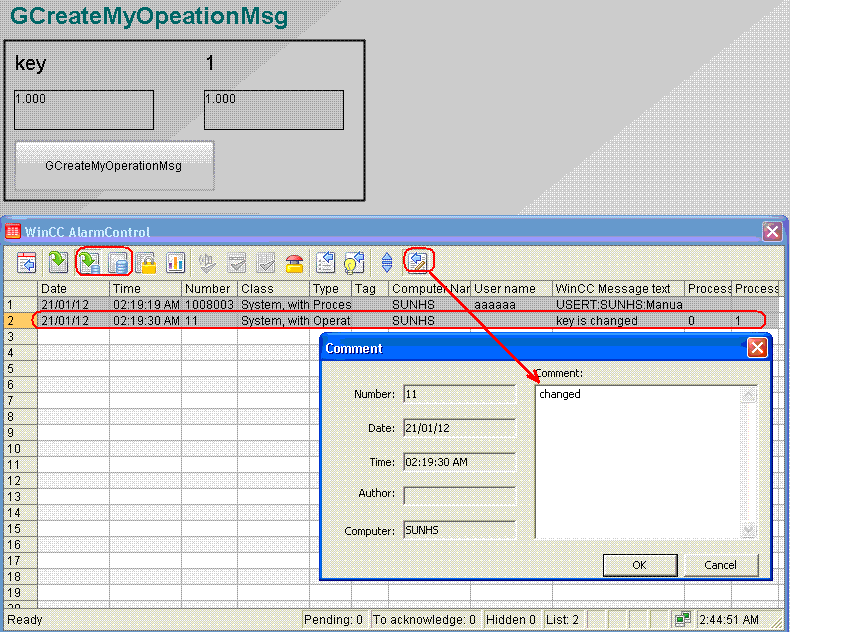Click the Time column header
The image size is (851, 632).
click(145, 288)
